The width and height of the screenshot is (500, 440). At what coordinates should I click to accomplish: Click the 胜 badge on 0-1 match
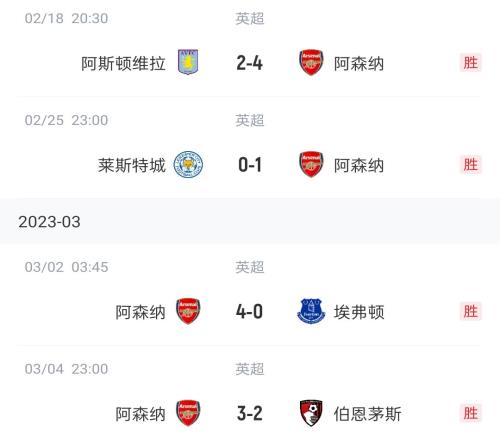pos(471,165)
